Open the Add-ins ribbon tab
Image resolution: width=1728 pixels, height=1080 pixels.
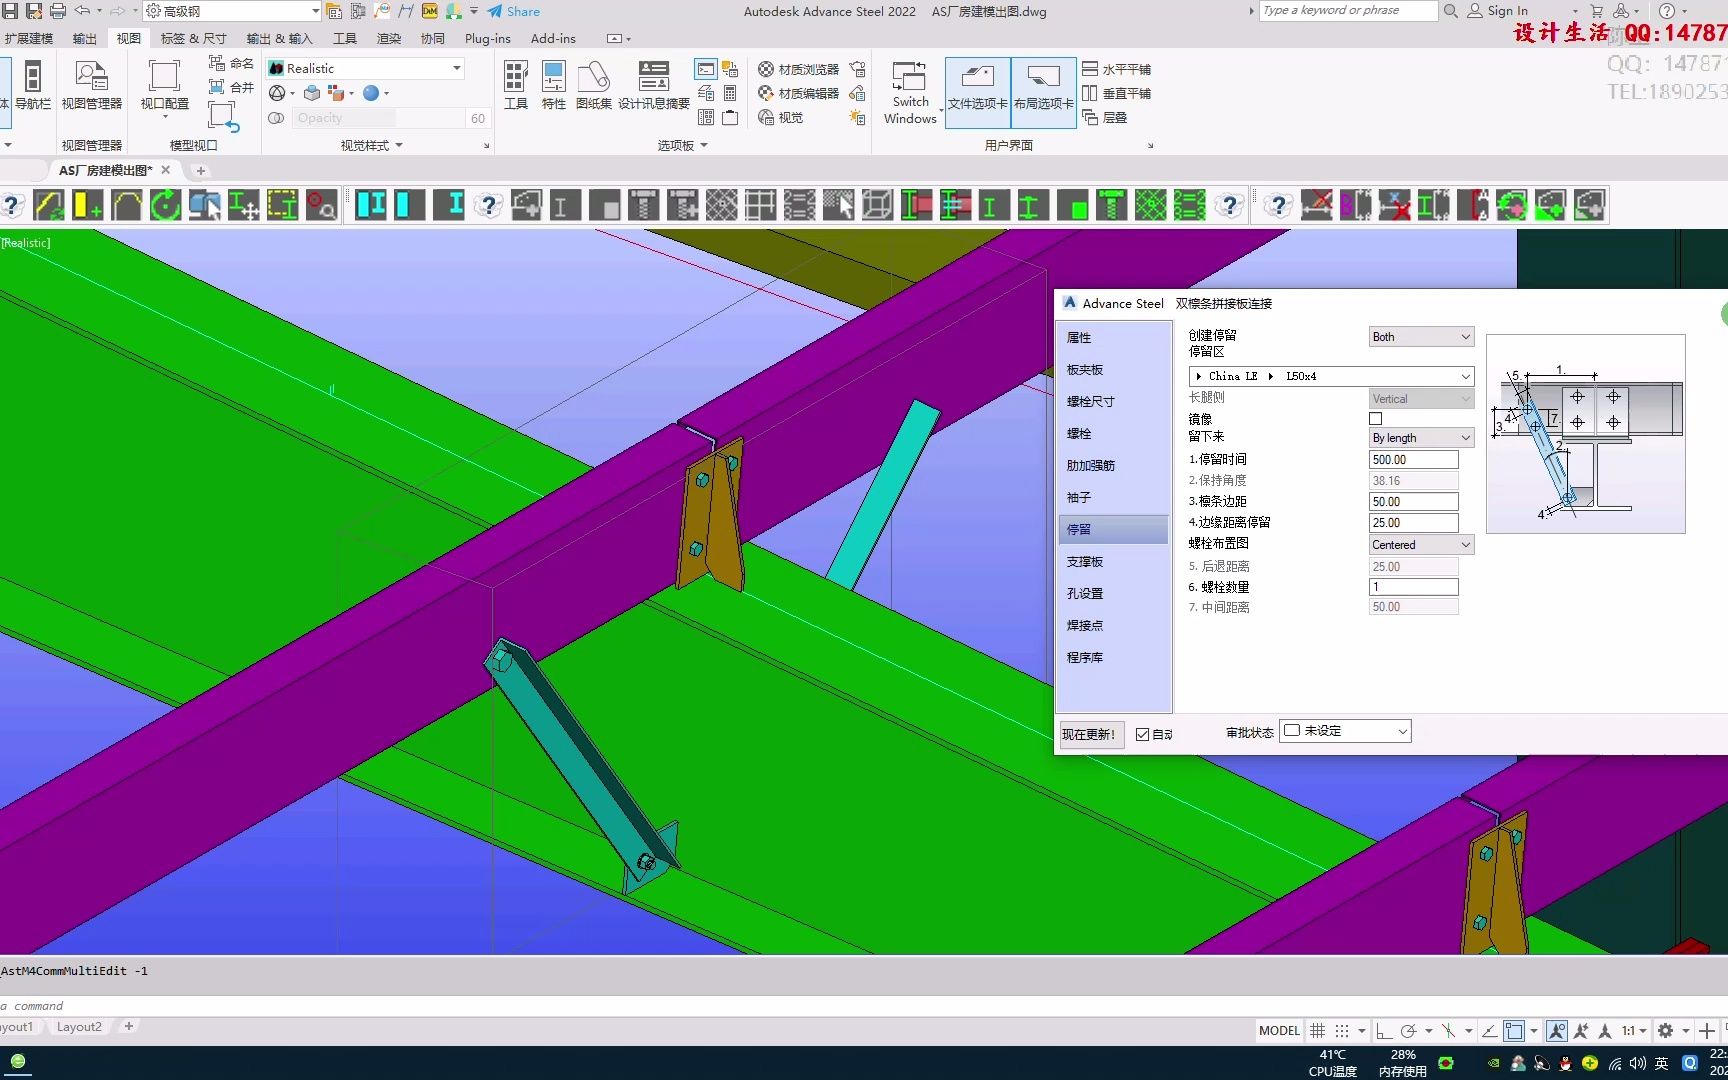click(553, 39)
